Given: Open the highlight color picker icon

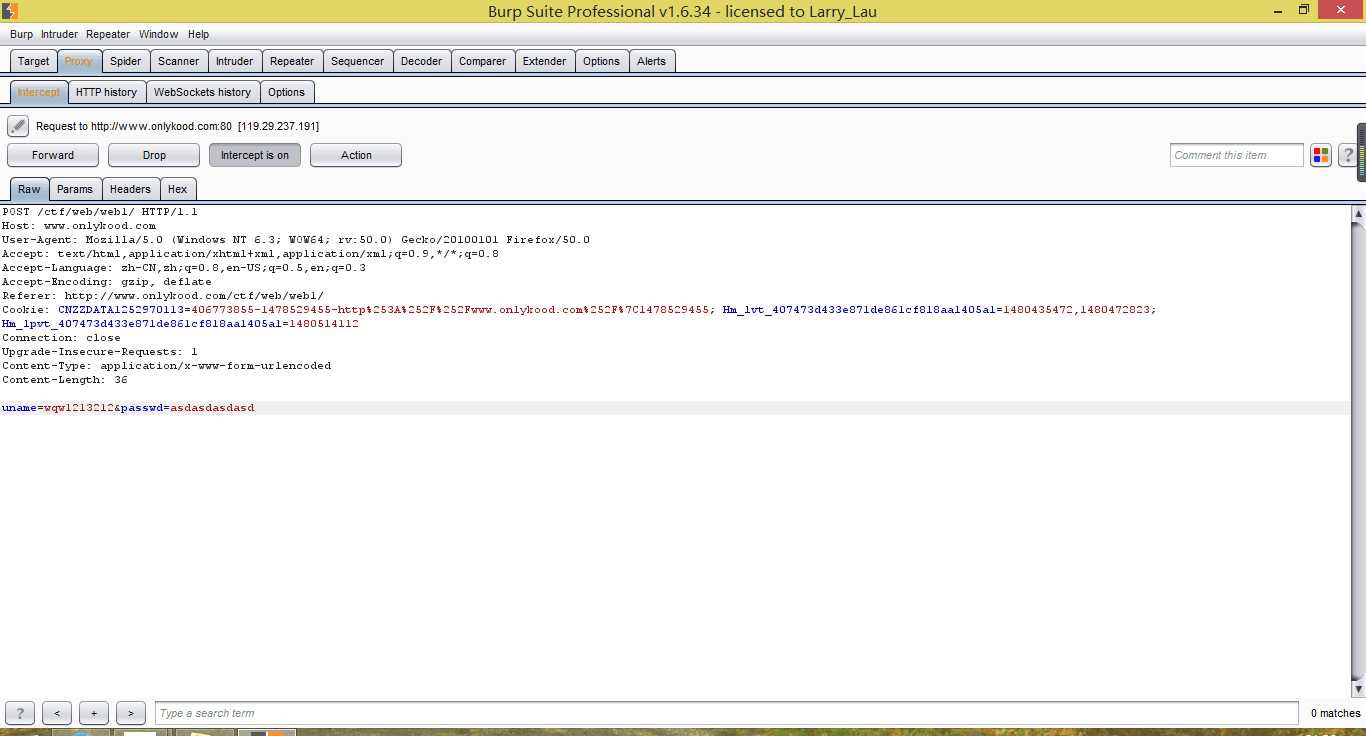Looking at the screenshot, I should [1321, 155].
